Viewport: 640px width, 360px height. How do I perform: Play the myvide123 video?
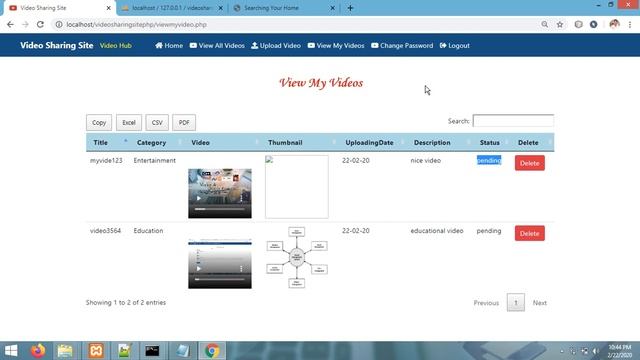pos(199,198)
